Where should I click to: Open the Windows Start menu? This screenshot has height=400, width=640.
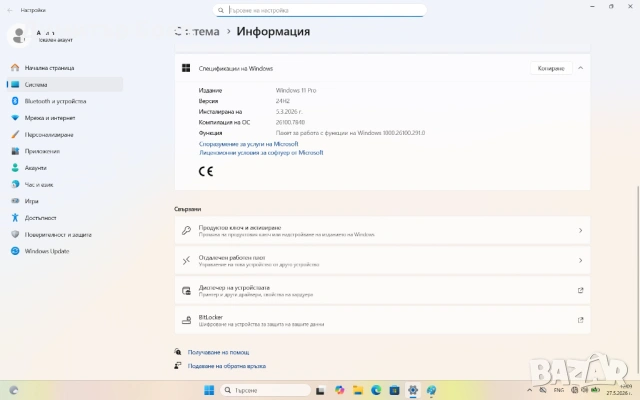(209, 390)
